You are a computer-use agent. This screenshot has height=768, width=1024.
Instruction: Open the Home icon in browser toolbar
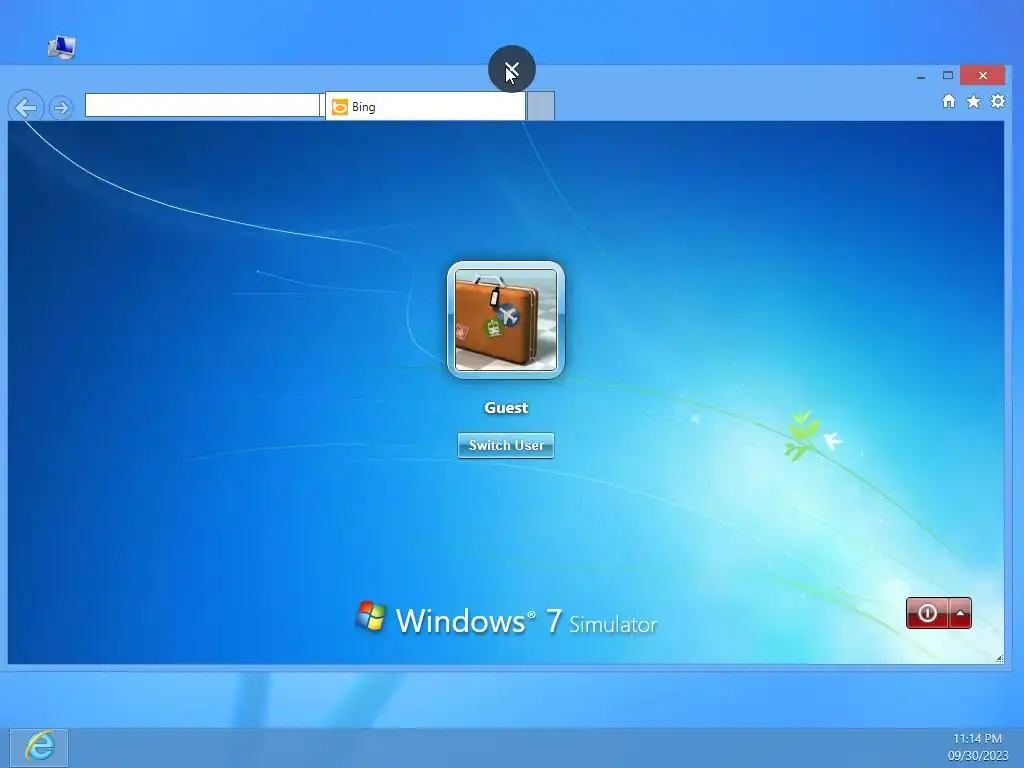click(x=949, y=101)
